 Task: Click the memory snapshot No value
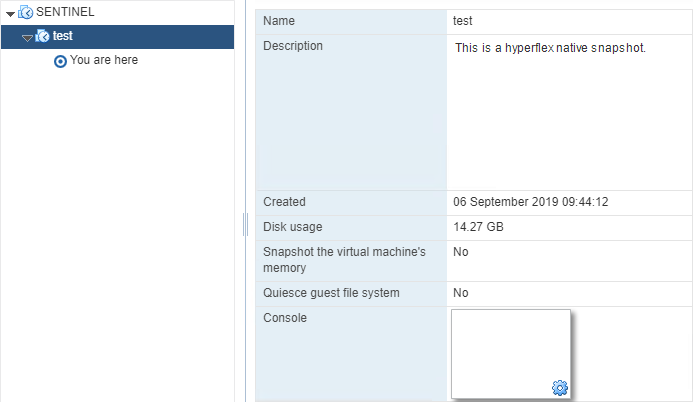coord(461,252)
